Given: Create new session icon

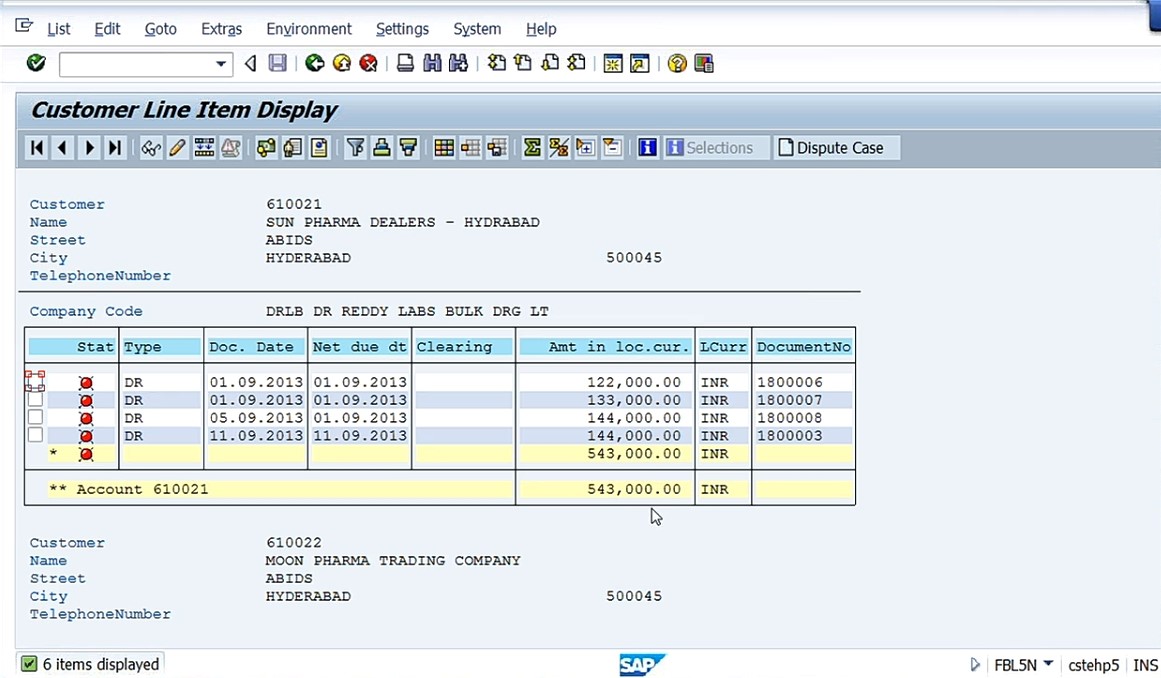Looking at the screenshot, I should pyautogui.click(x=613, y=63).
